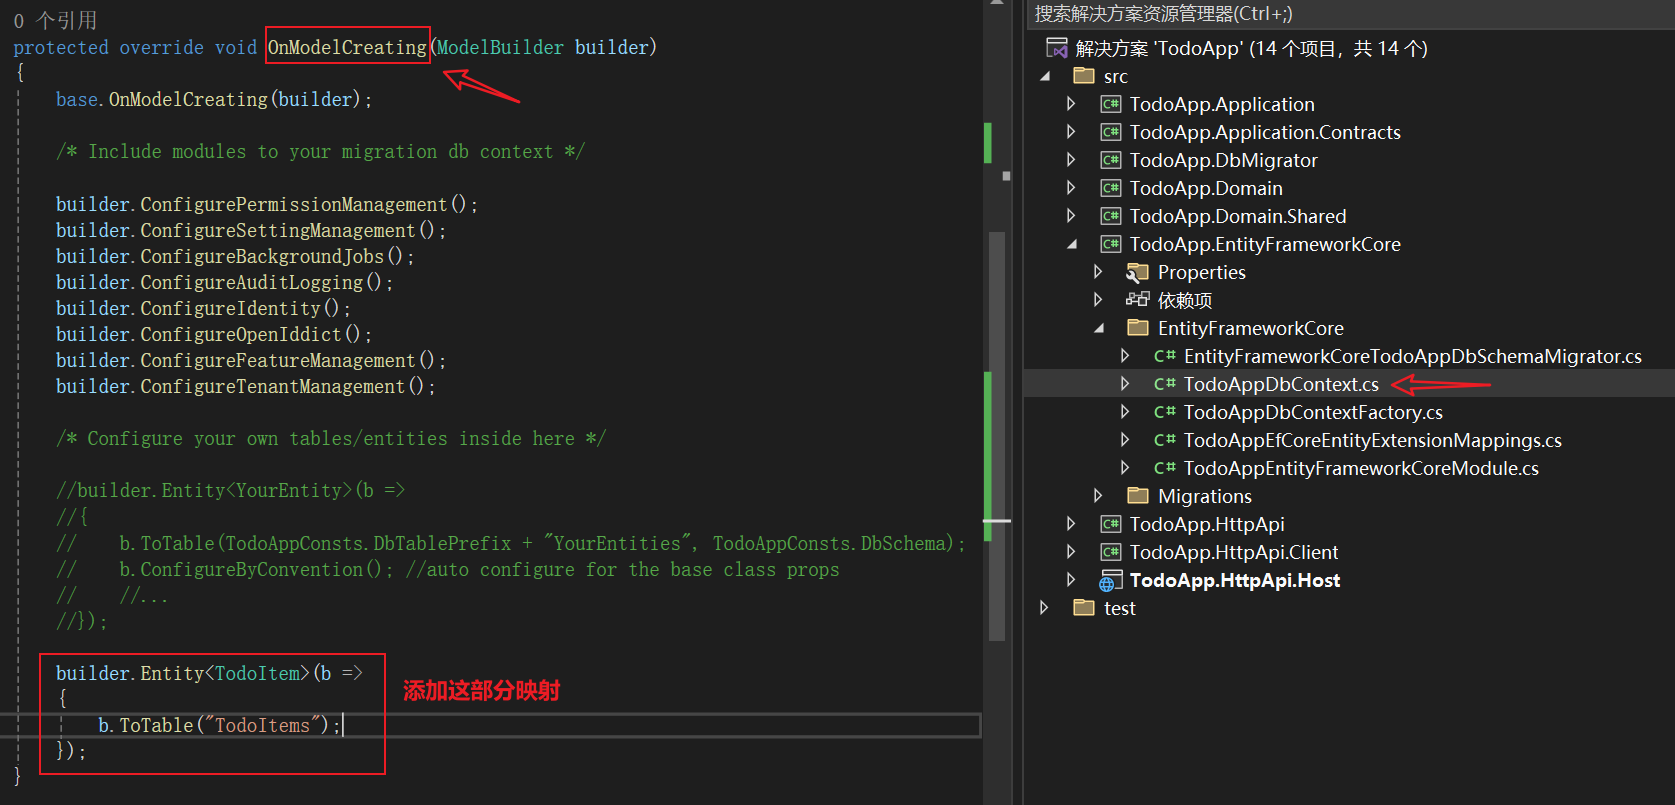Click the 'builder.Entity<TodoItem>(b =>' line

pyautogui.click(x=209, y=673)
